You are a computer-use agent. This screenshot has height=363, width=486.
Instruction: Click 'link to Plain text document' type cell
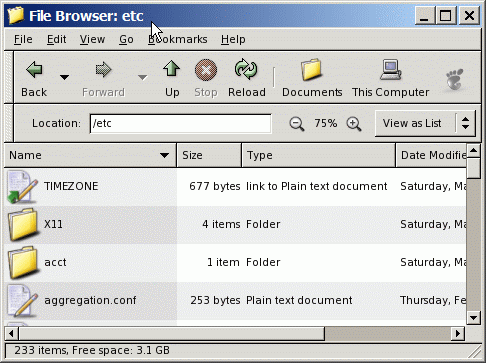(317, 186)
